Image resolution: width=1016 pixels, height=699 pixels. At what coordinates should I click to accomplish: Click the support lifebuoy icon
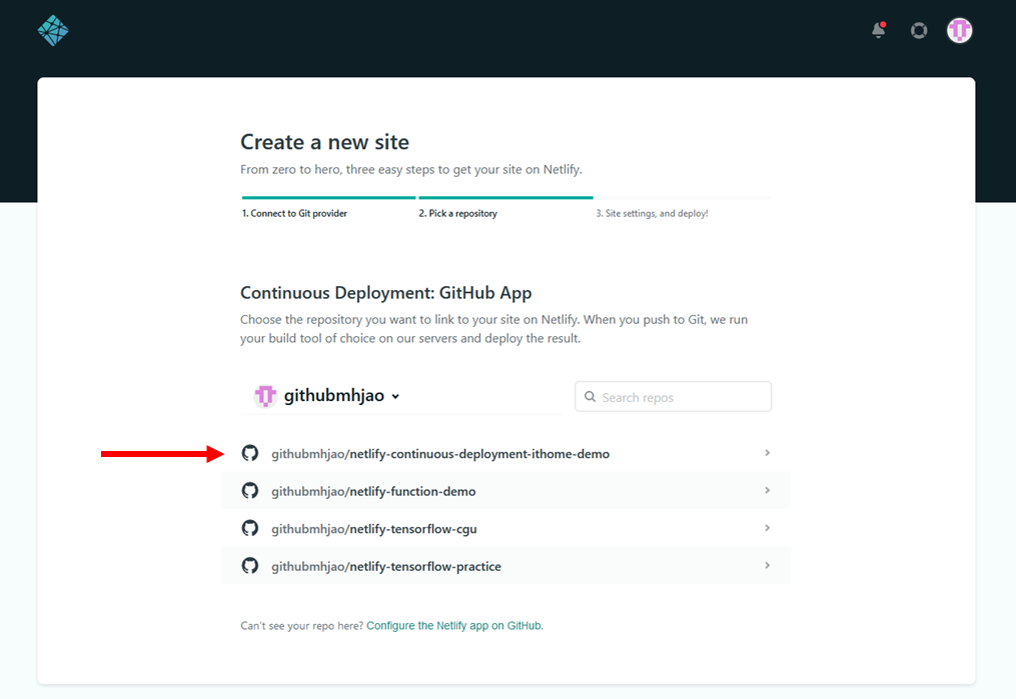coord(919,30)
